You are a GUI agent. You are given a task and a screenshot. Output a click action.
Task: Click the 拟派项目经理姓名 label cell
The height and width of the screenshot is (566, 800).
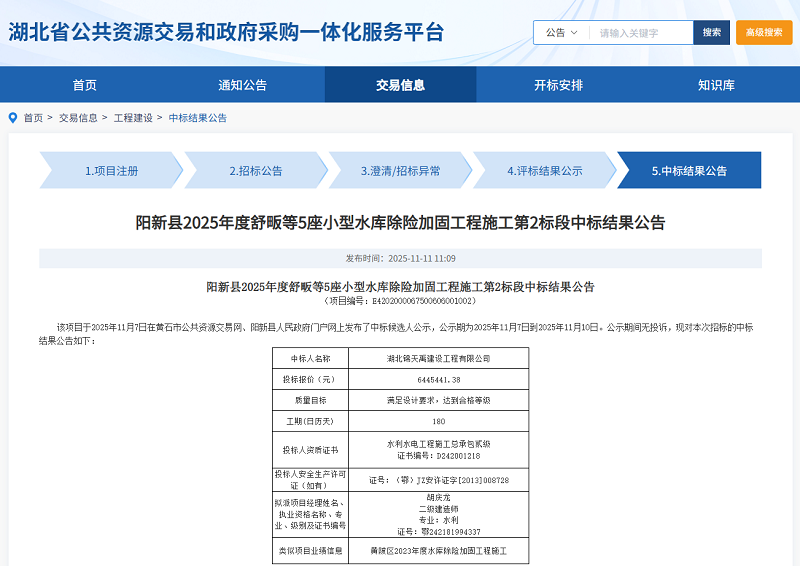pos(310,514)
